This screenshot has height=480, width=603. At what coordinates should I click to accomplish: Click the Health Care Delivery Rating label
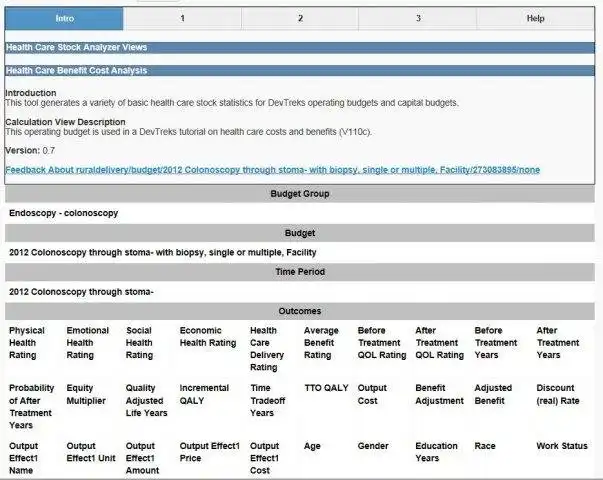(x=267, y=349)
